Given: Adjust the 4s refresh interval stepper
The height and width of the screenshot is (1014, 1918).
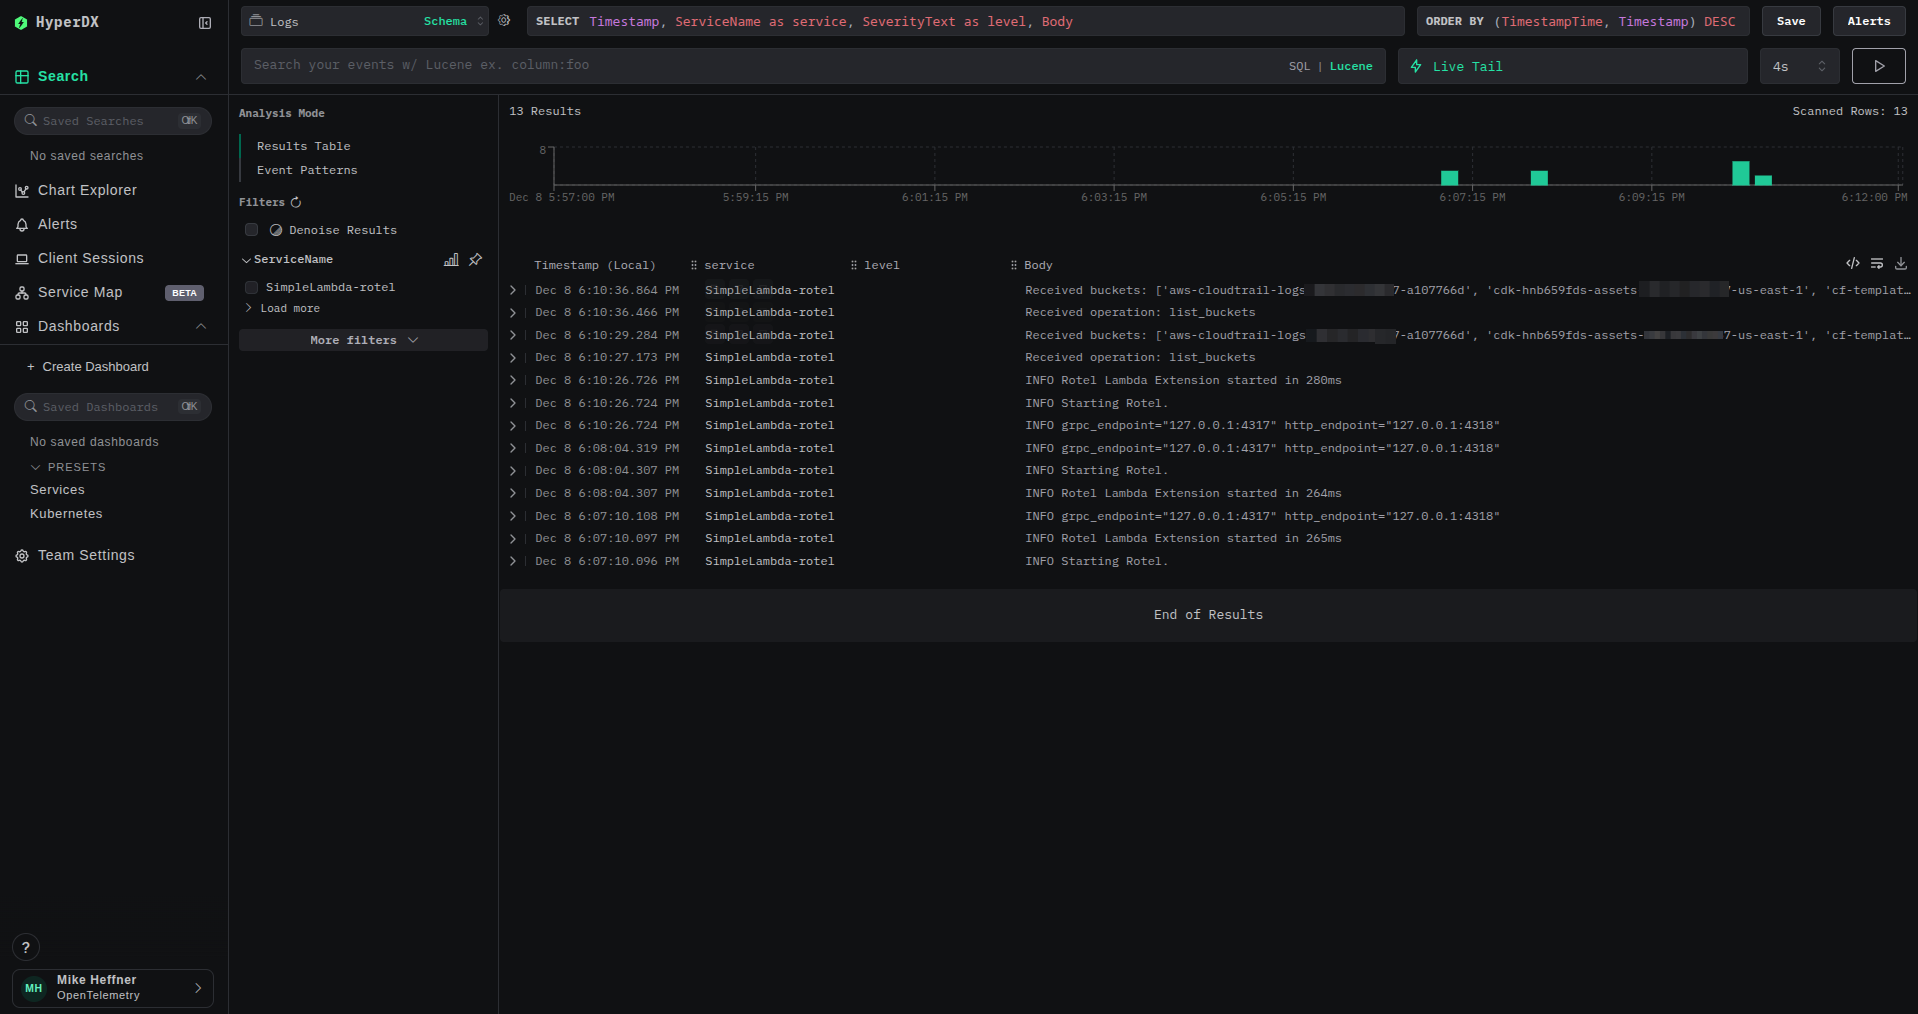Looking at the screenshot, I should [1824, 66].
